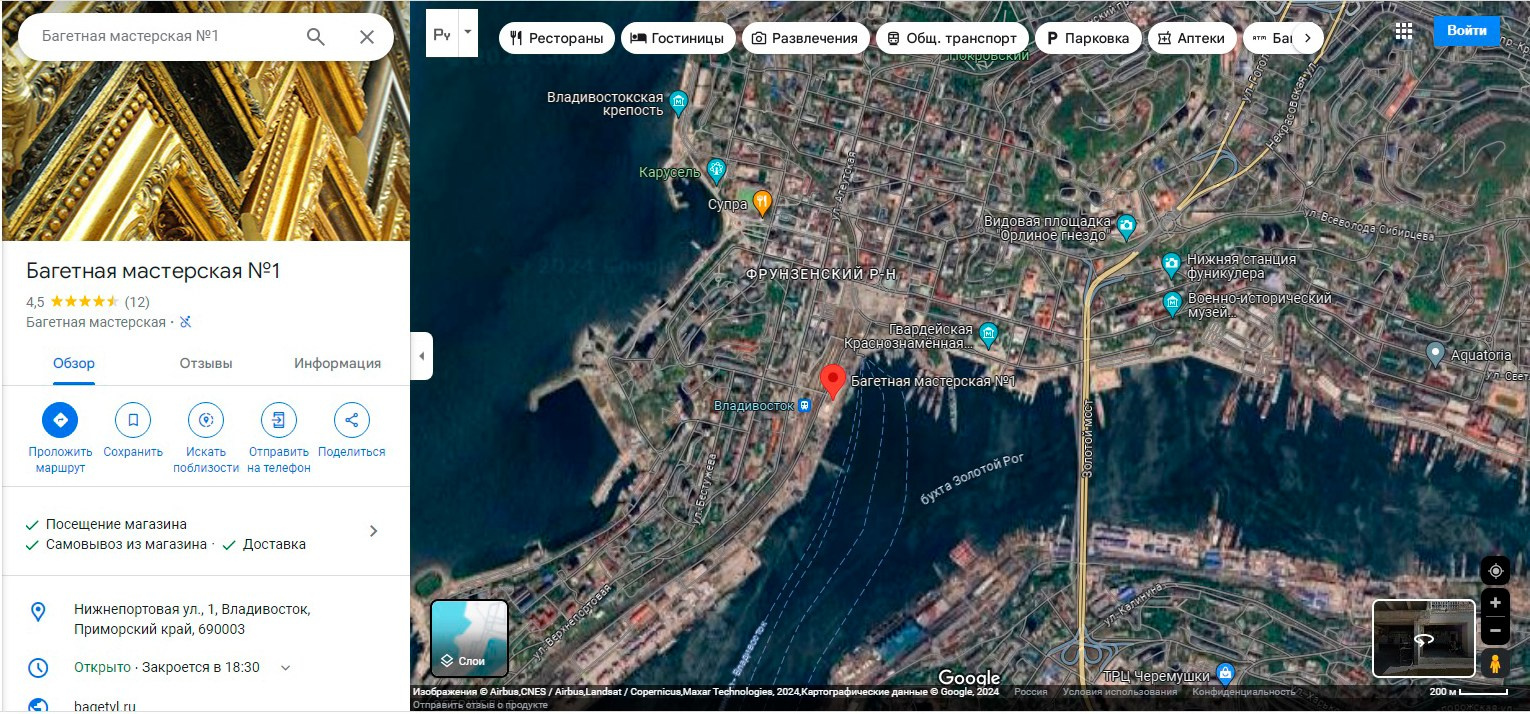Viewport: 1530px width, 714px height.
Task: Click the Поделиться share icon
Action: coord(351,420)
